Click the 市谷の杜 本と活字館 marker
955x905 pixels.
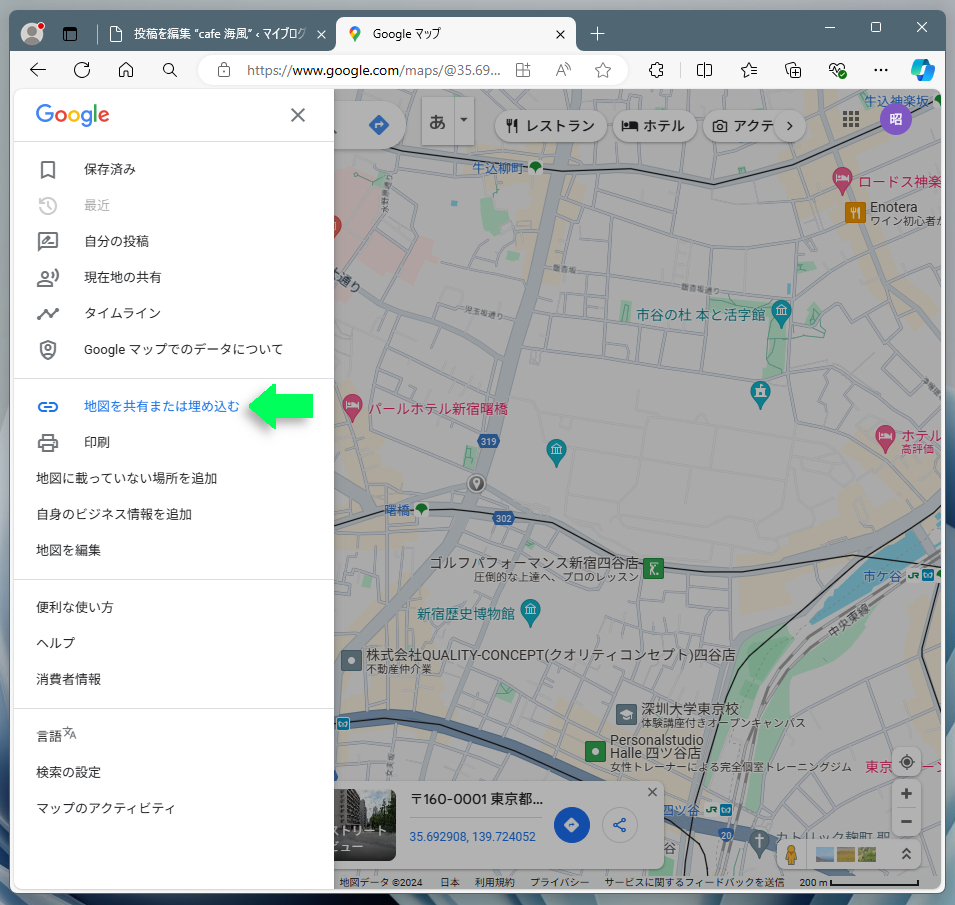coord(781,312)
